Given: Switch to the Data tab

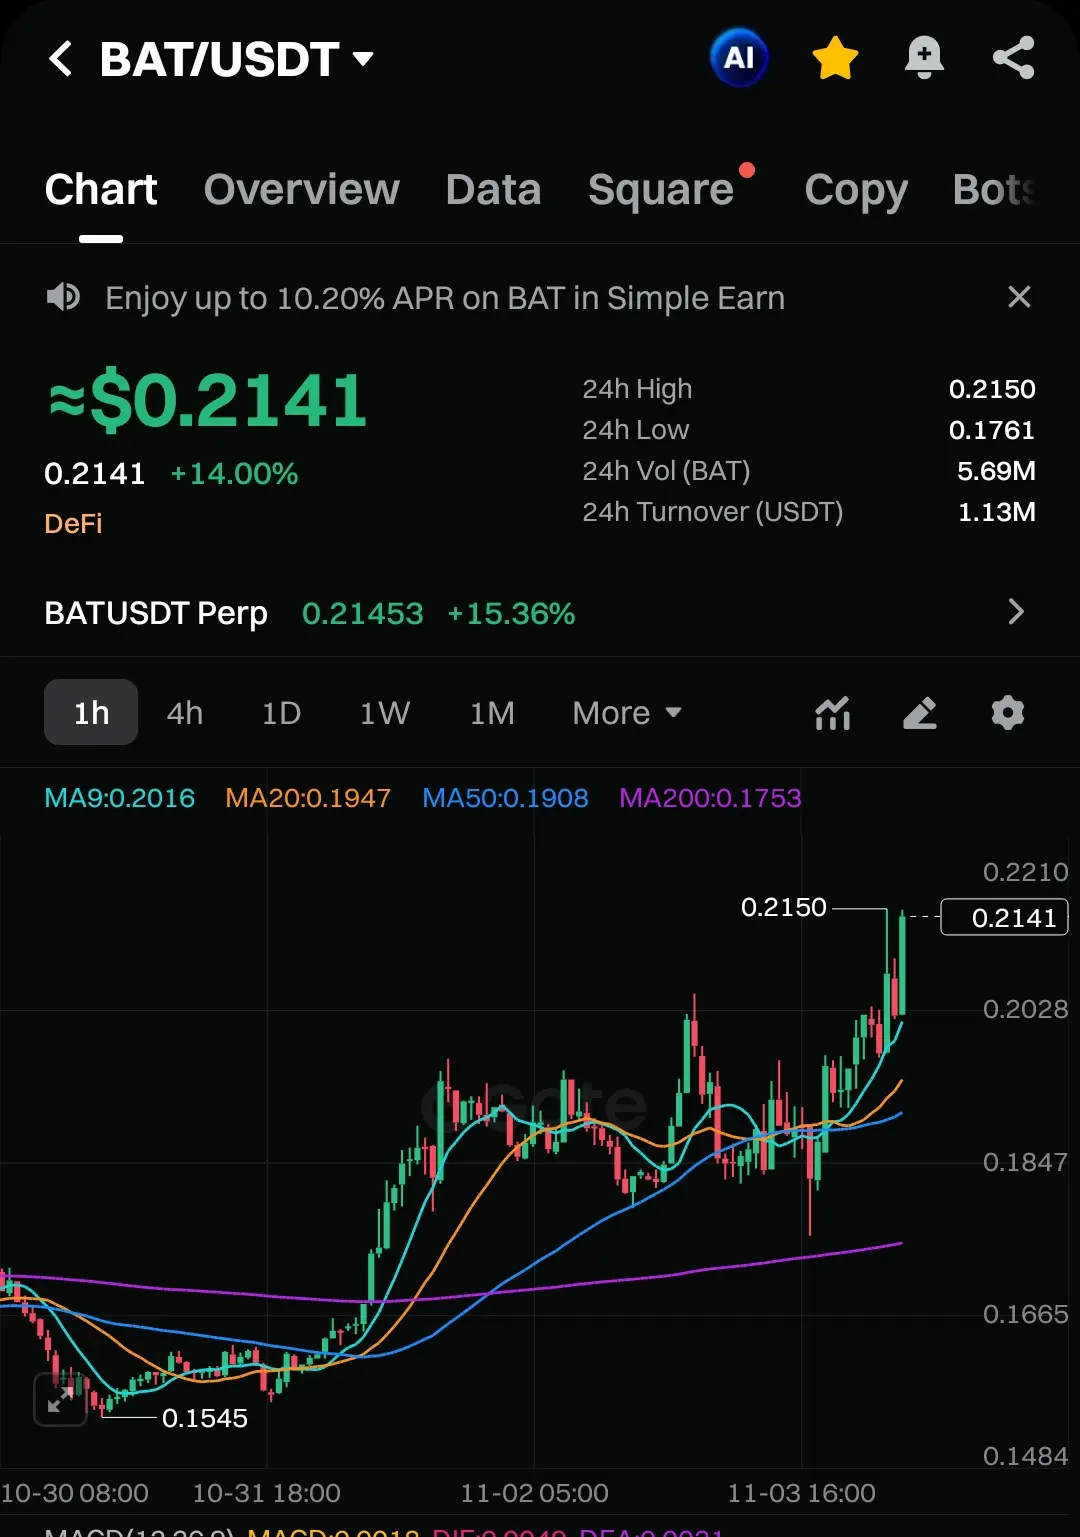Looking at the screenshot, I should (x=493, y=190).
